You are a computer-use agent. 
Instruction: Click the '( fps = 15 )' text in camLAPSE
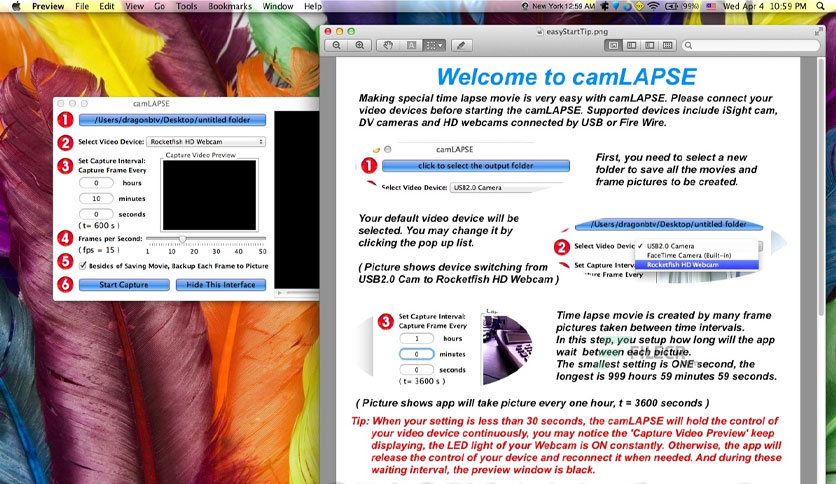point(99,250)
